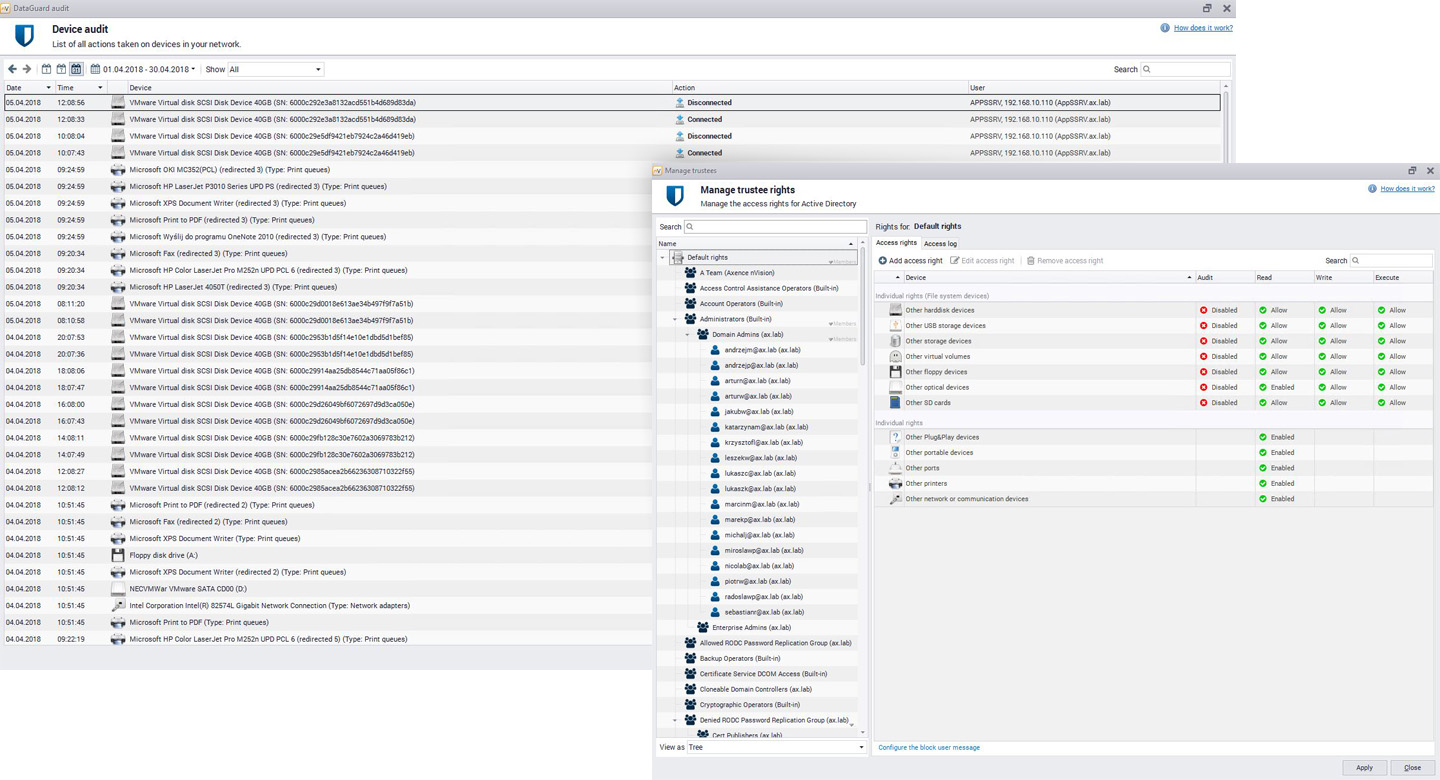Toggle Audit status for Other harddisk devices
The image size is (1440, 780).
(1219, 310)
